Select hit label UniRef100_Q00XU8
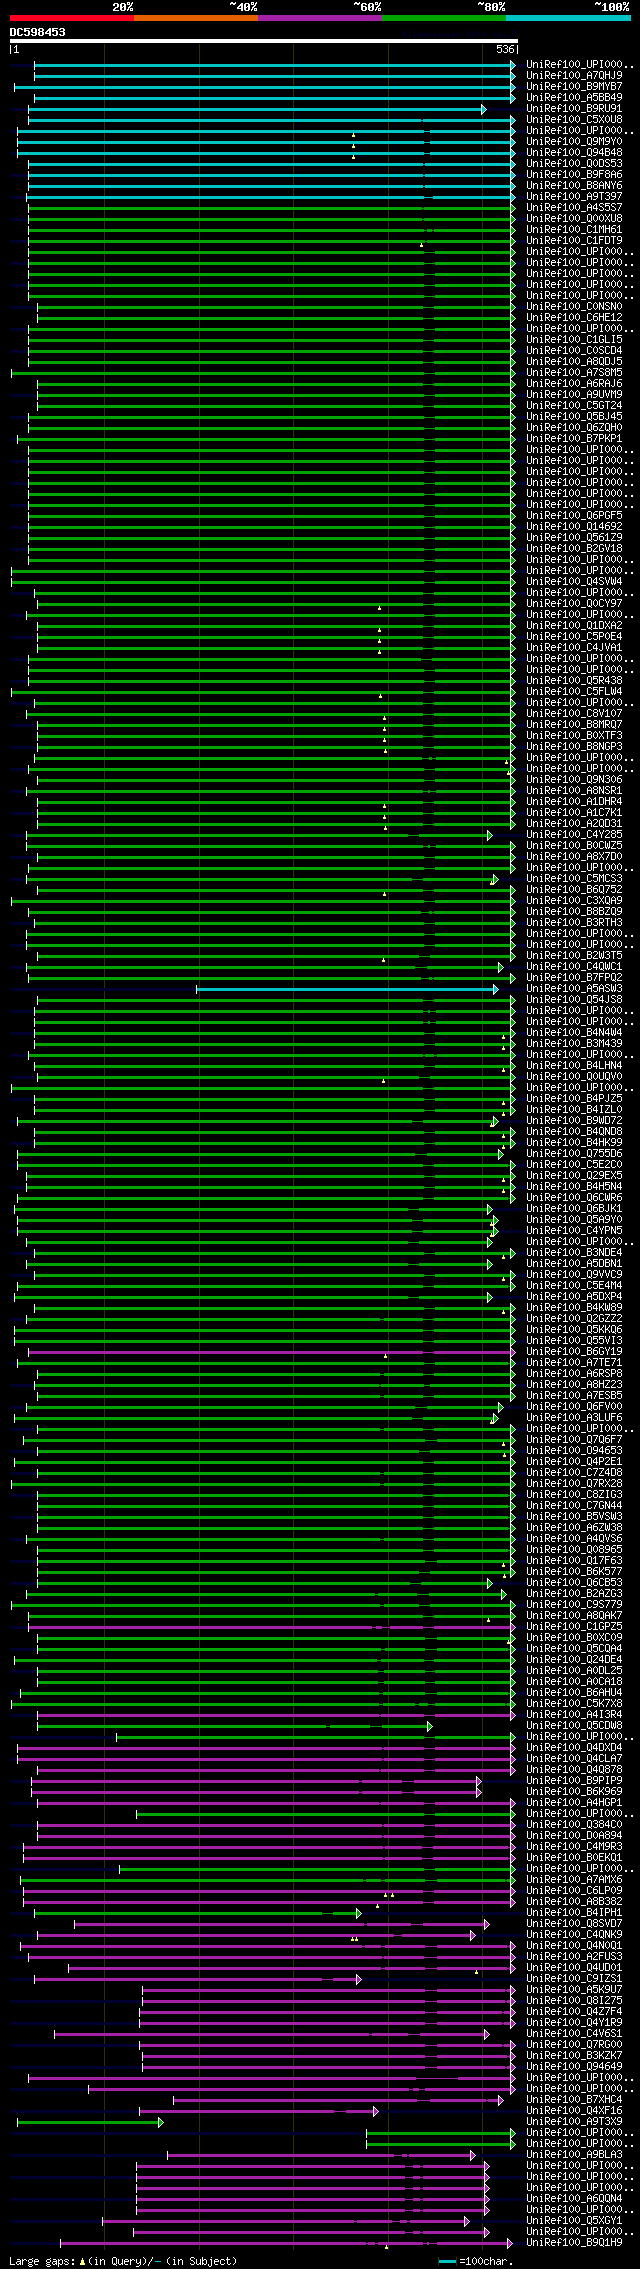The image size is (640, 2269). coord(574,219)
